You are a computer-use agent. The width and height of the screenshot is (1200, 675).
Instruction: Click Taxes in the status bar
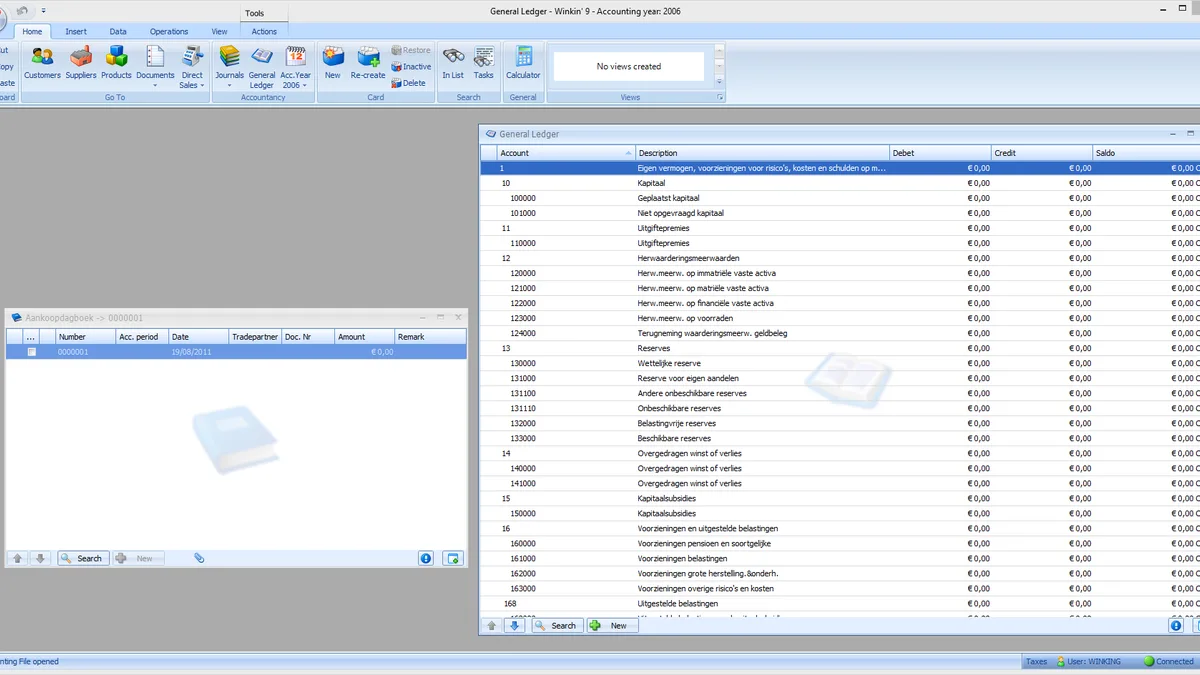coord(1036,661)
